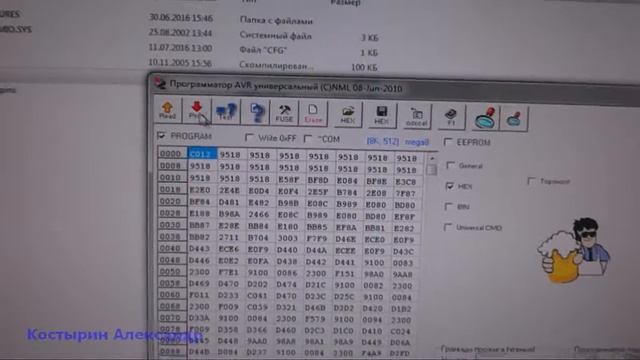Click the toolbar button right of HEX save
640x360 pixels.
click(x=416, y=117)
